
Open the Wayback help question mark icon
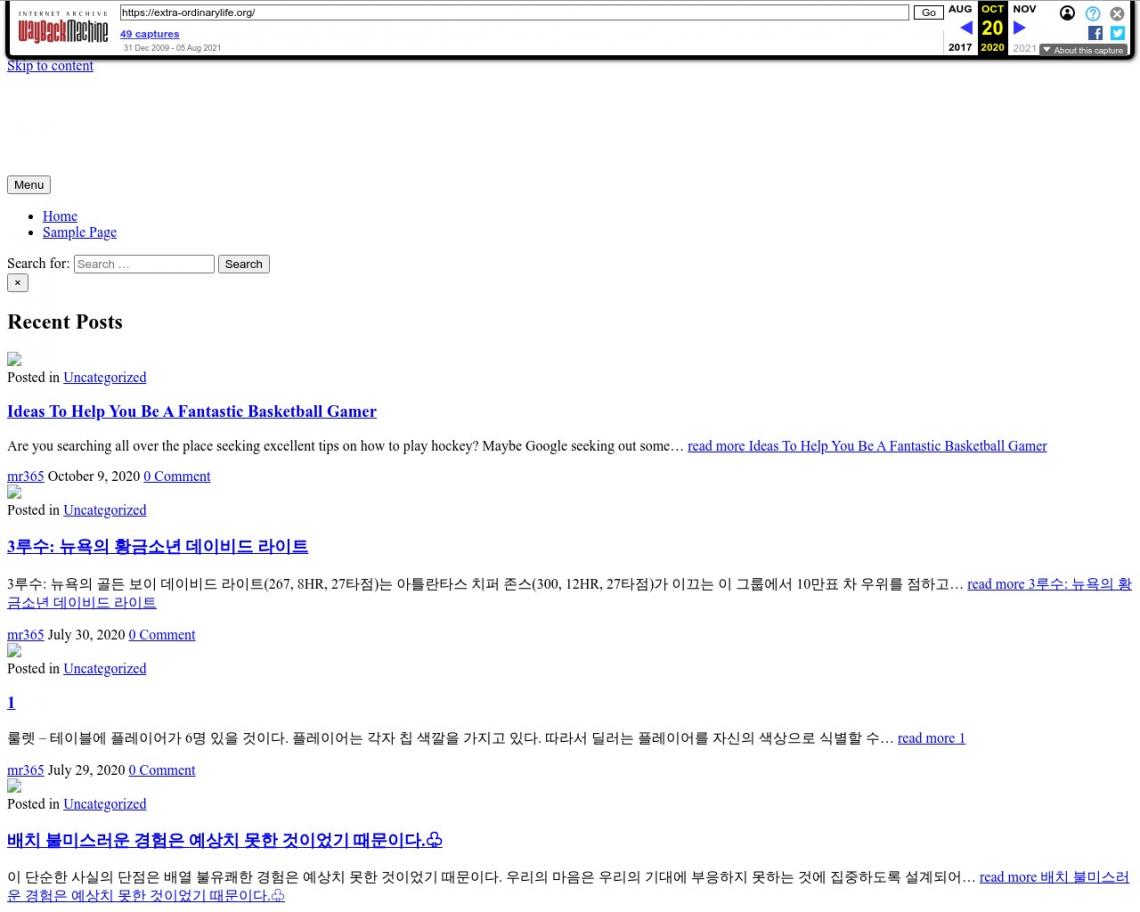pyautogui.click(x=1093, y=13)
